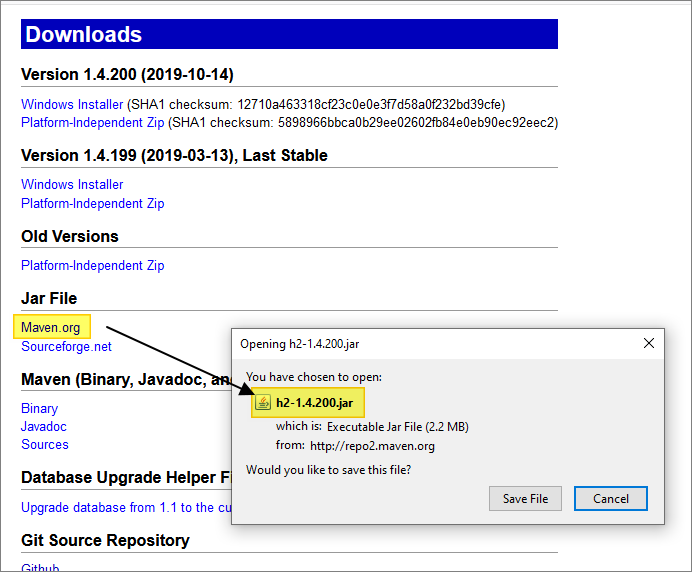Download Platform-Independent Zip for version 1.4.199
The width and height of the screenshot is (692, 572).
point(92,203)
